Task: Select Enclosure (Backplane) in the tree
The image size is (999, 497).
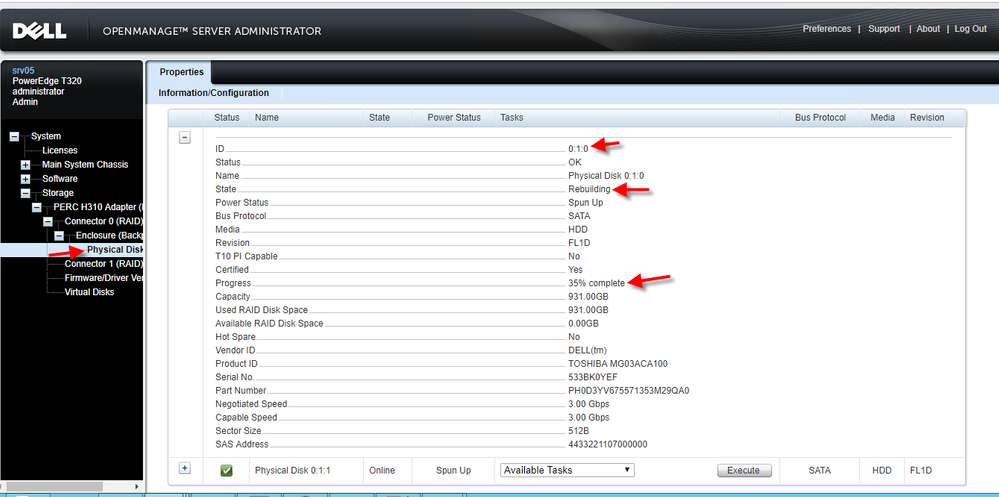Action: (x=109, y=236)
